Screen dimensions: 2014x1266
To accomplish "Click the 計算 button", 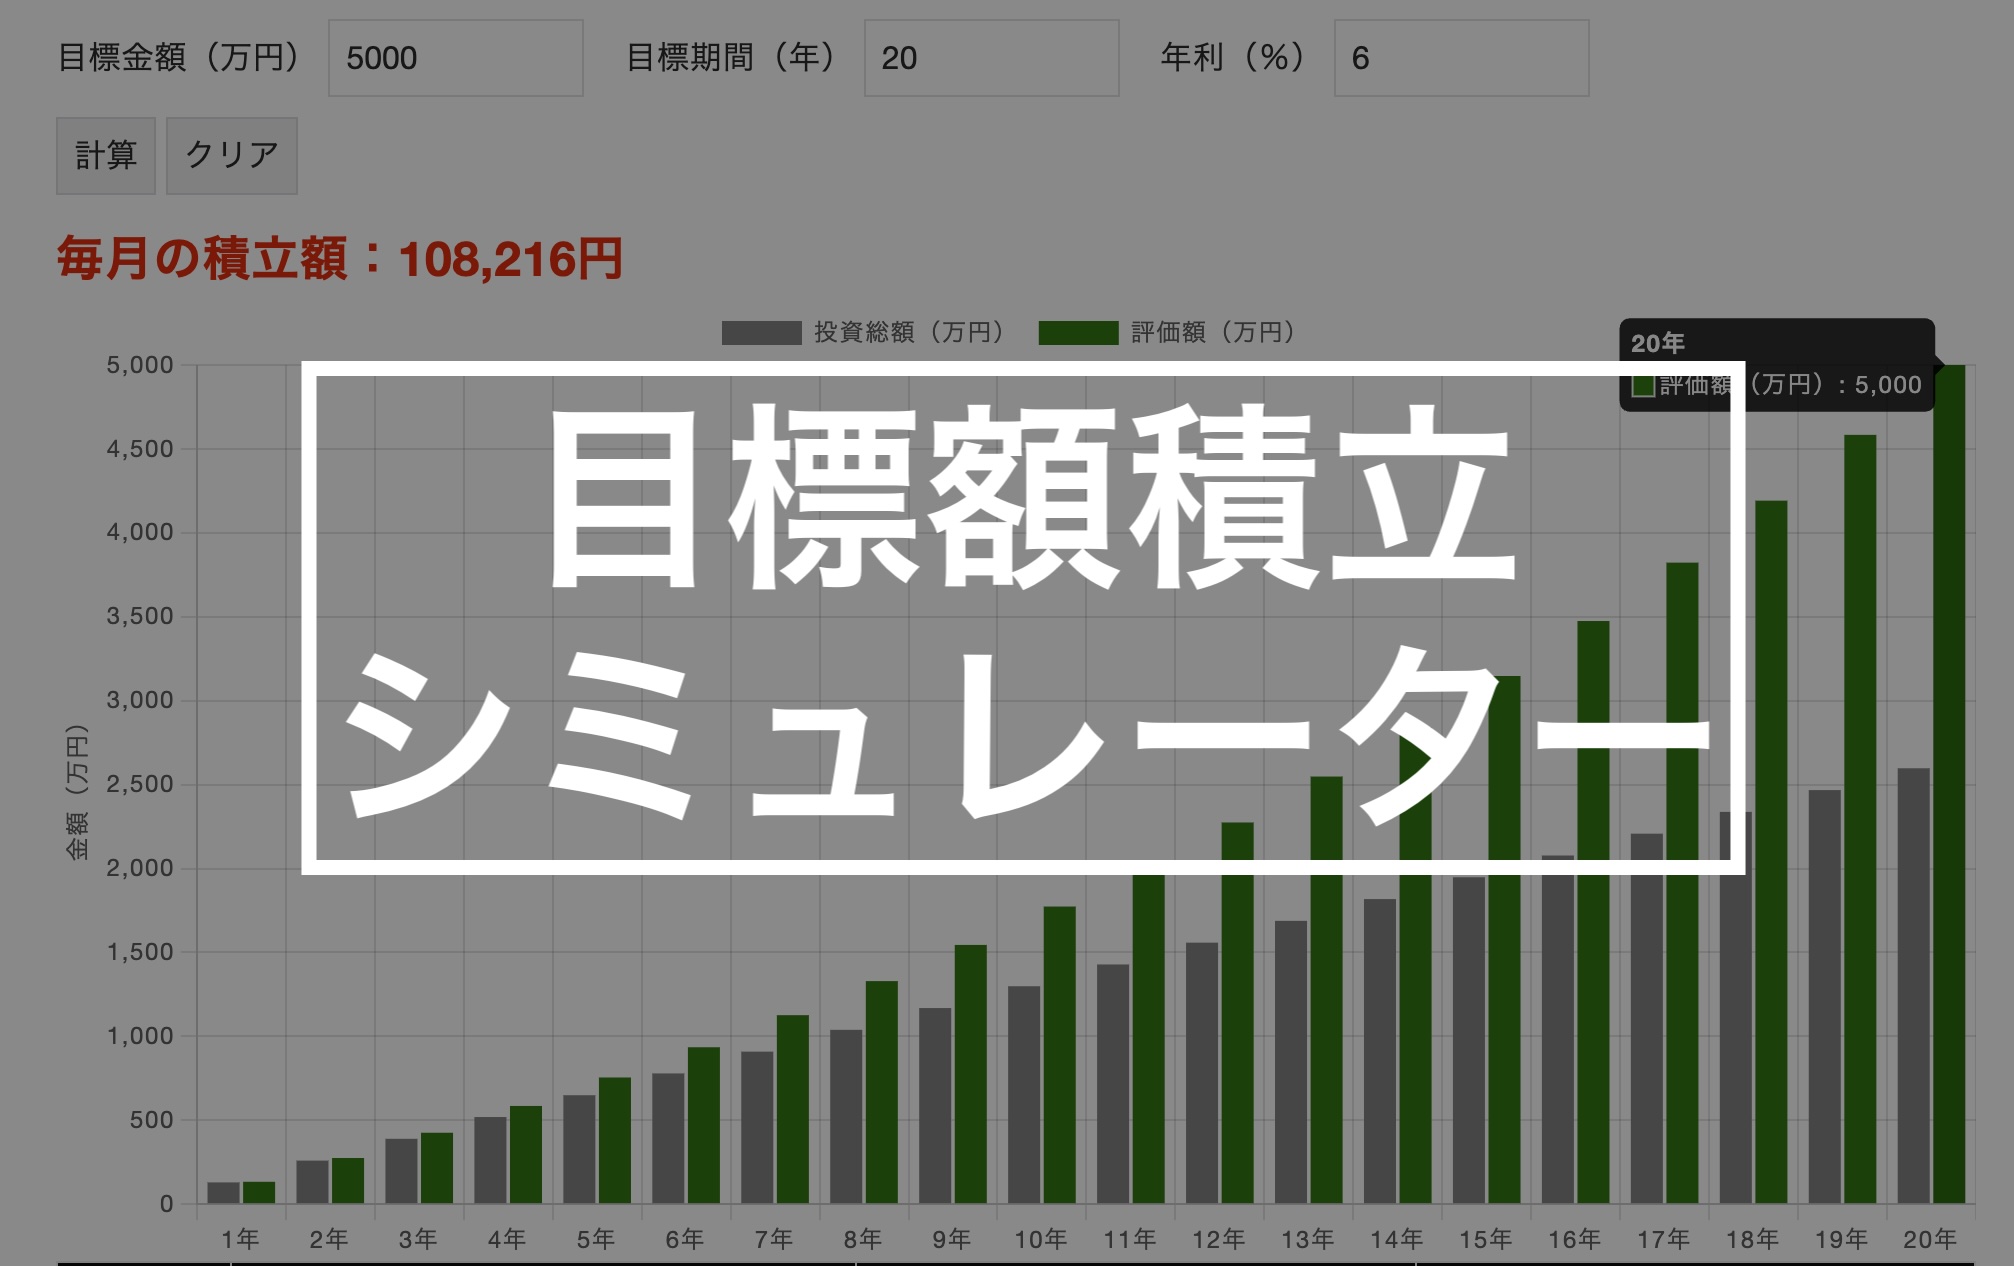I will point(106,155).
